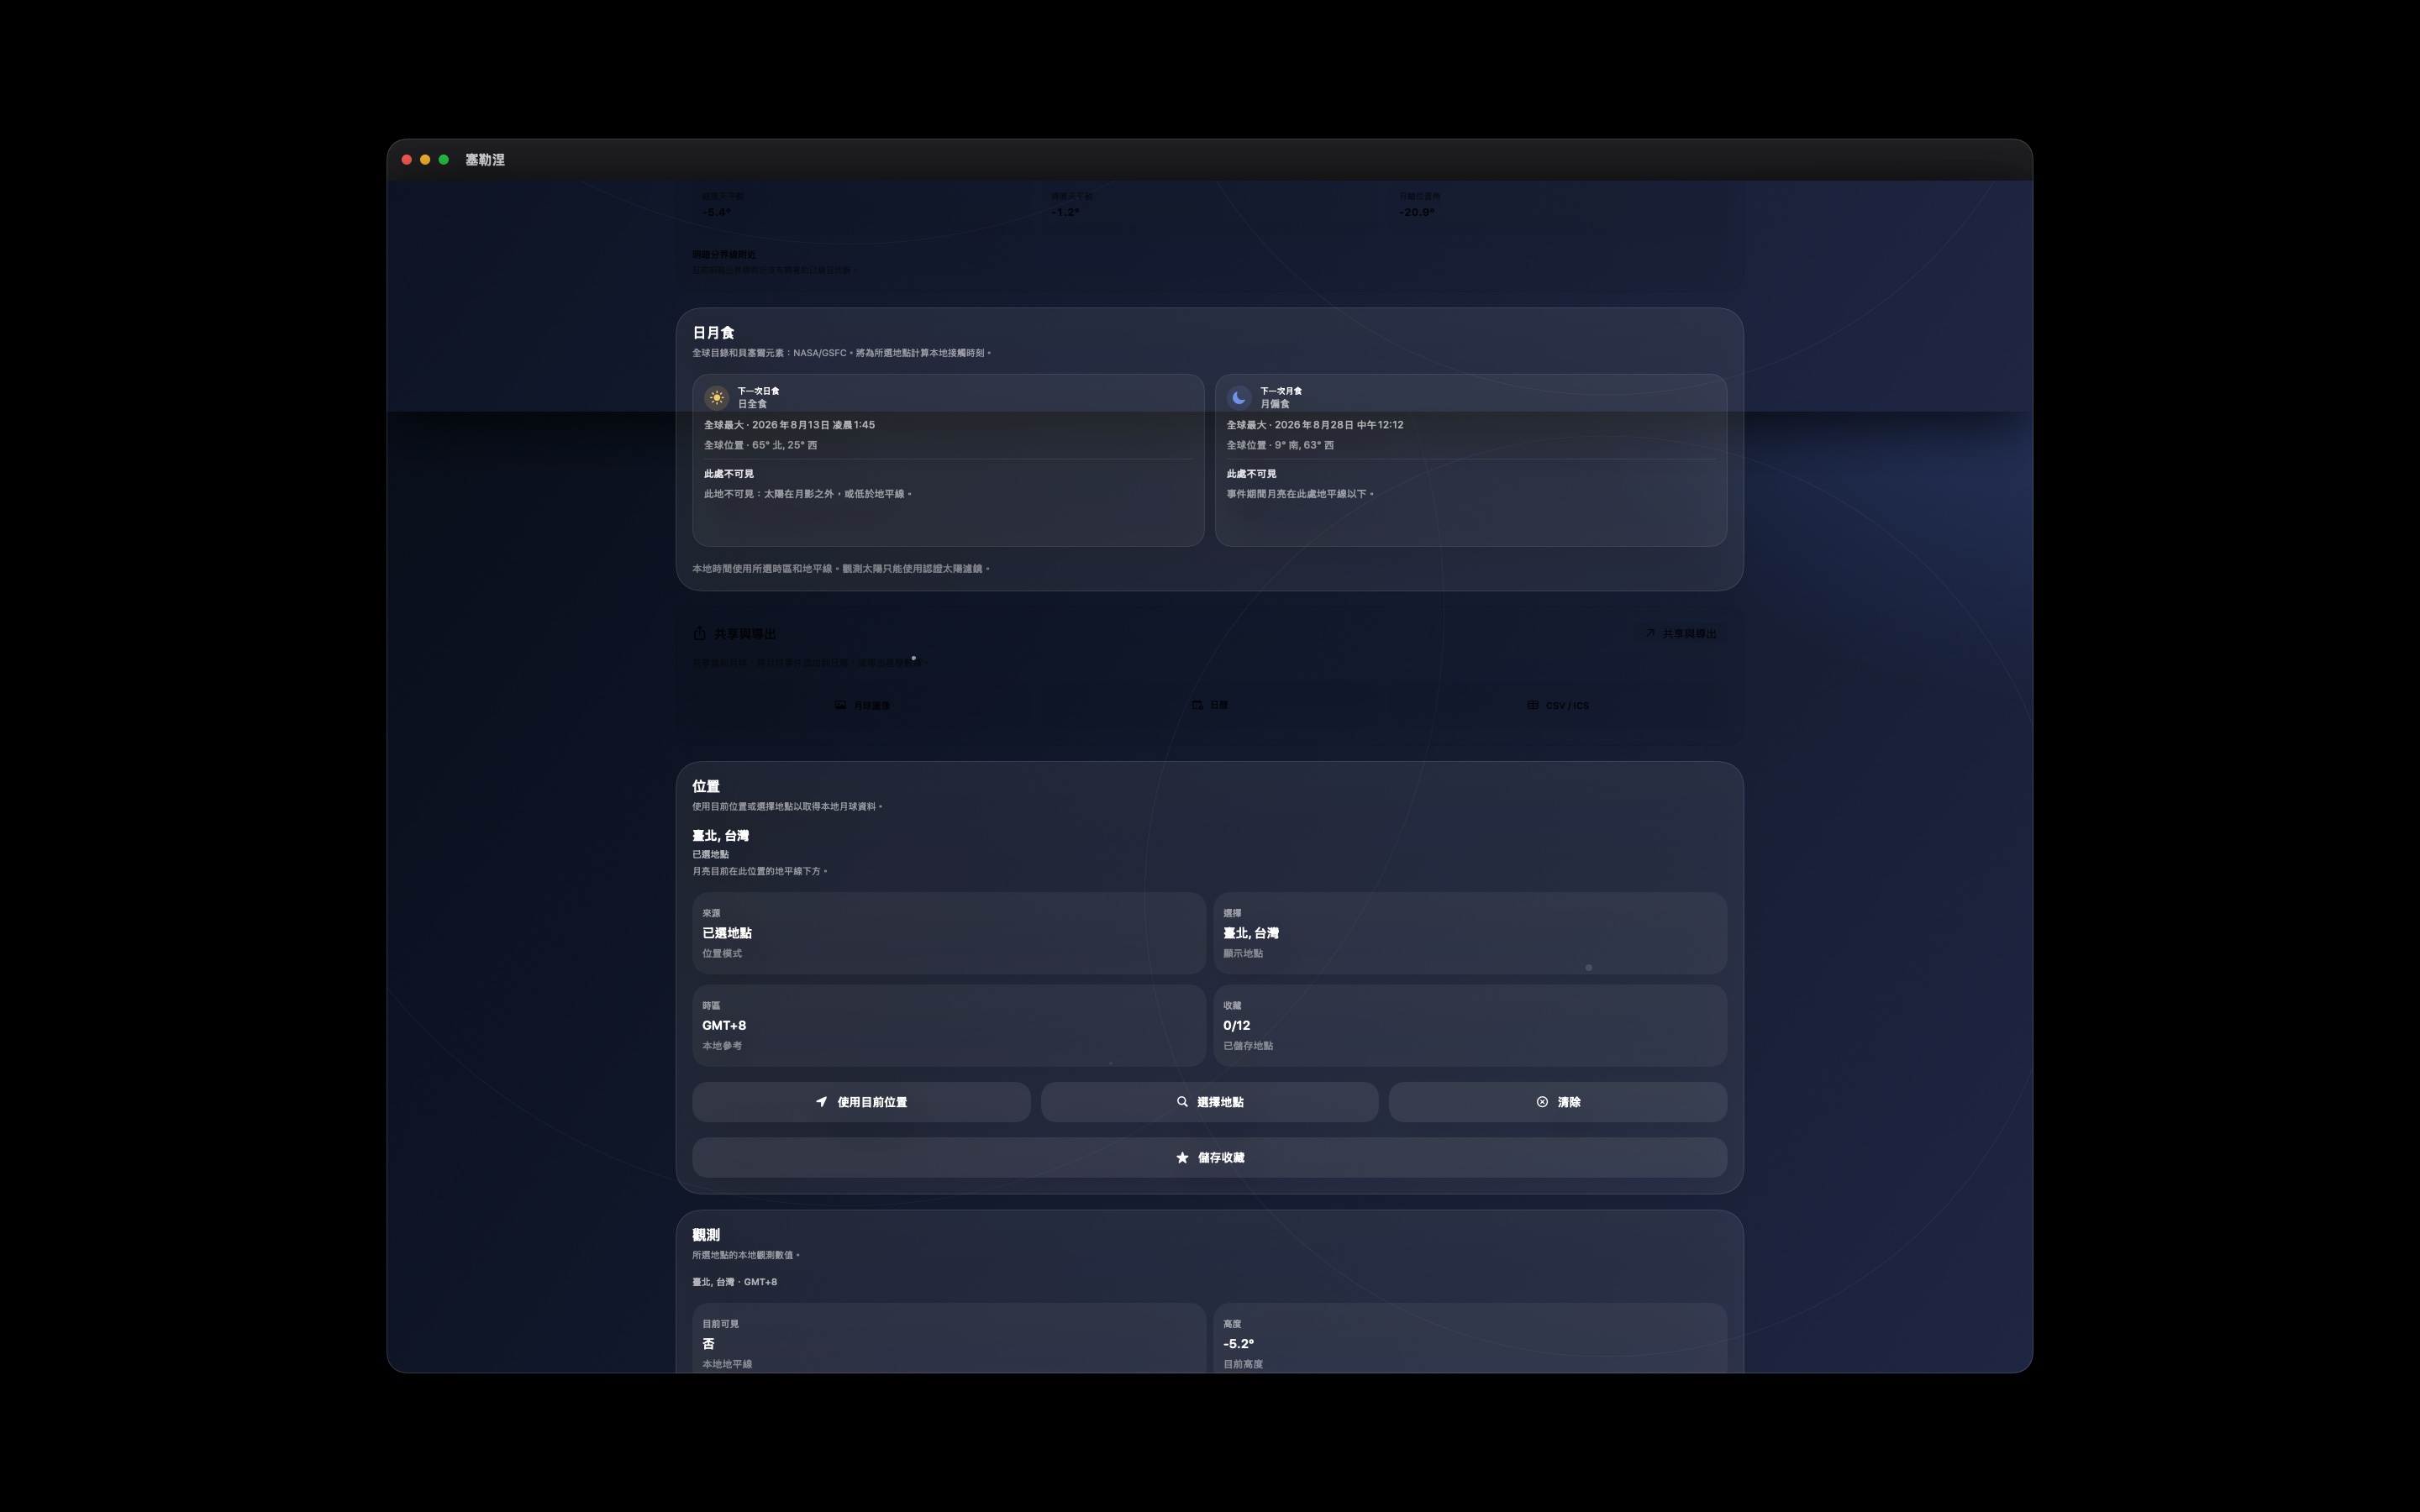The height and width of the screenshot is (1512, 2420).
Task: Click the 日曆 export button
Action: click(1209, 705)
